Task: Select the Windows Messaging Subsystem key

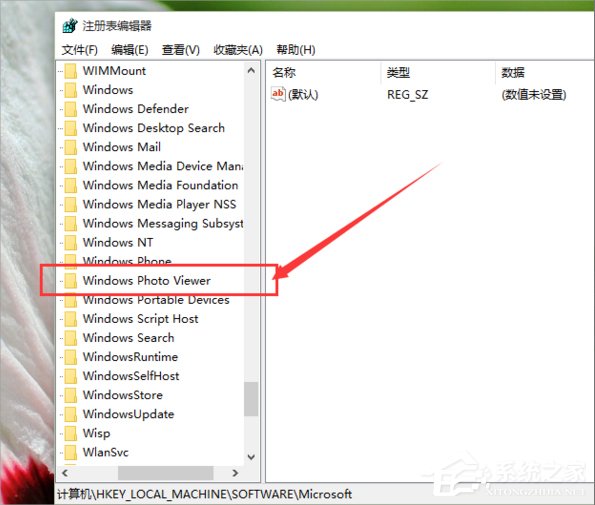Action: [163, 223]
